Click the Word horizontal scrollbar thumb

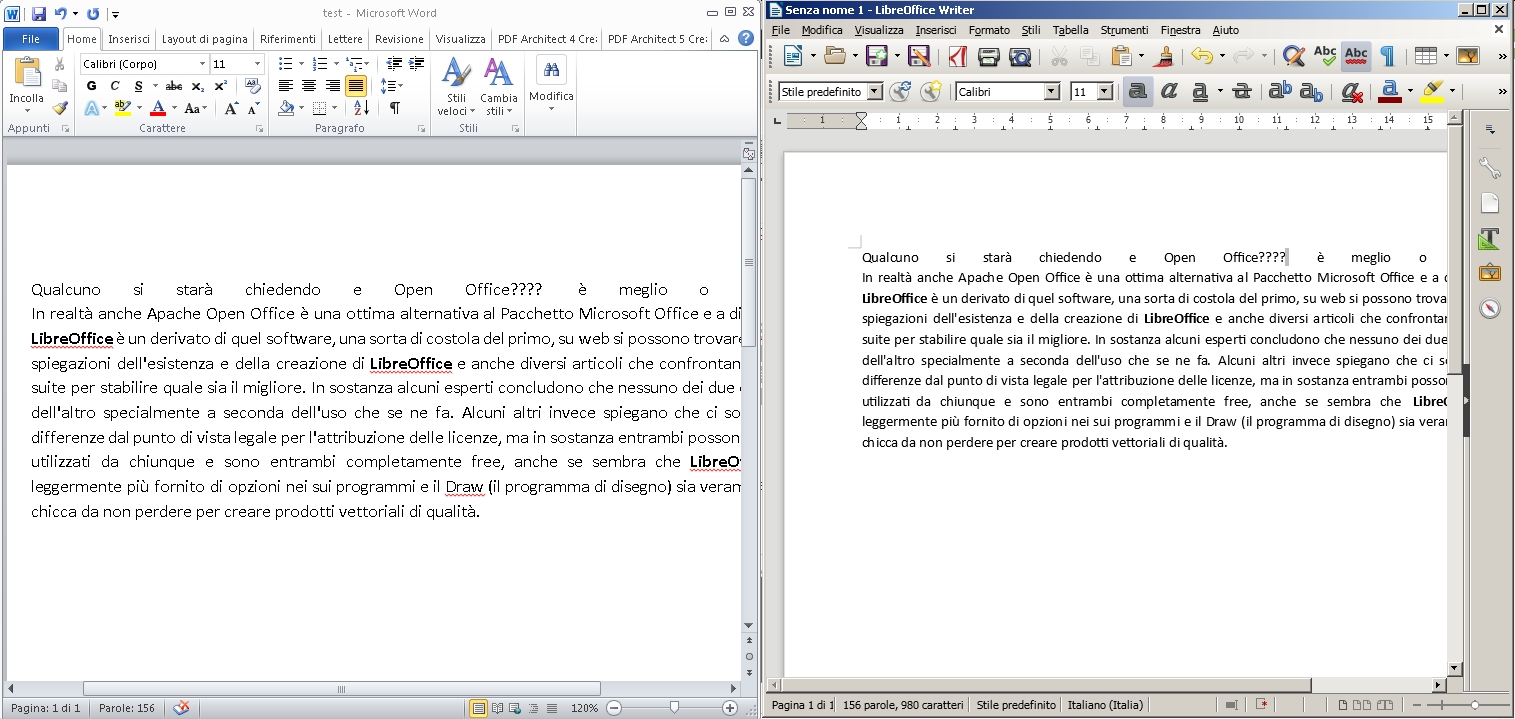tap(341, 689)
